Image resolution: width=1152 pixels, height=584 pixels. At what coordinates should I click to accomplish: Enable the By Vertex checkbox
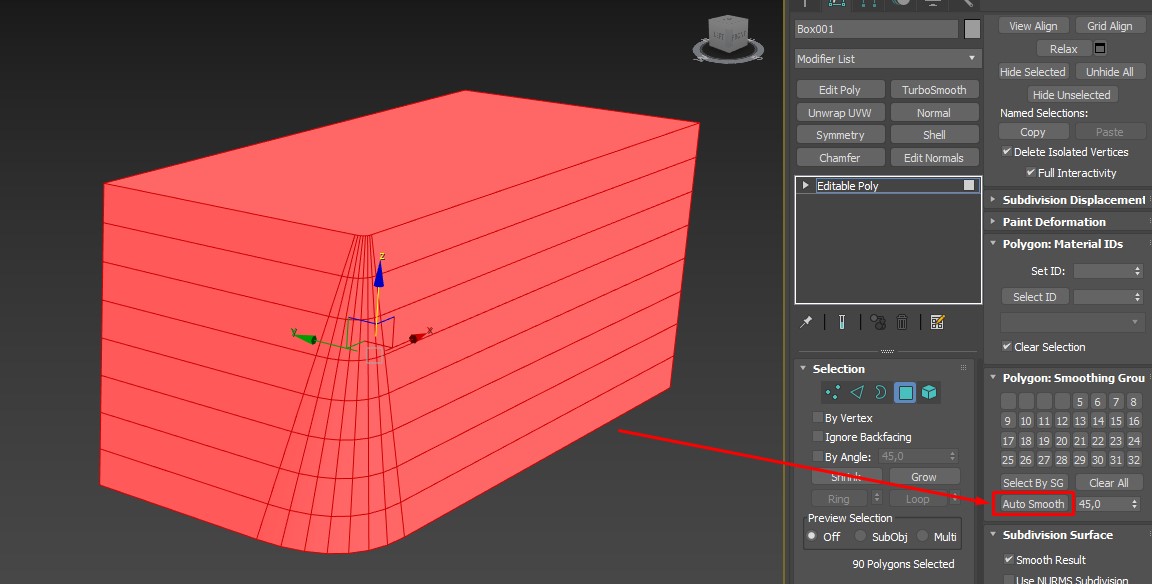click(818, 418)
